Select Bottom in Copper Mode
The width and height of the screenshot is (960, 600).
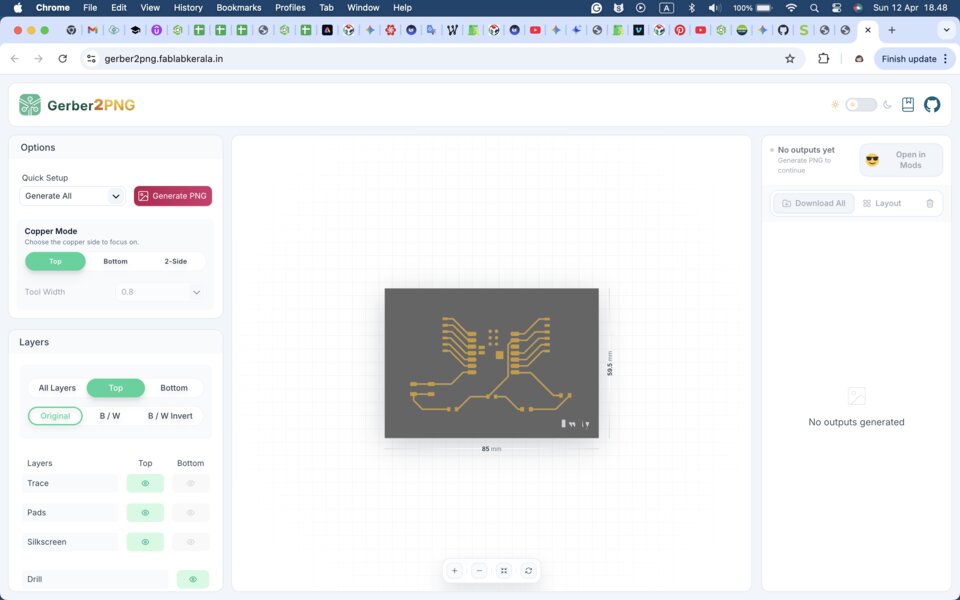115,261
